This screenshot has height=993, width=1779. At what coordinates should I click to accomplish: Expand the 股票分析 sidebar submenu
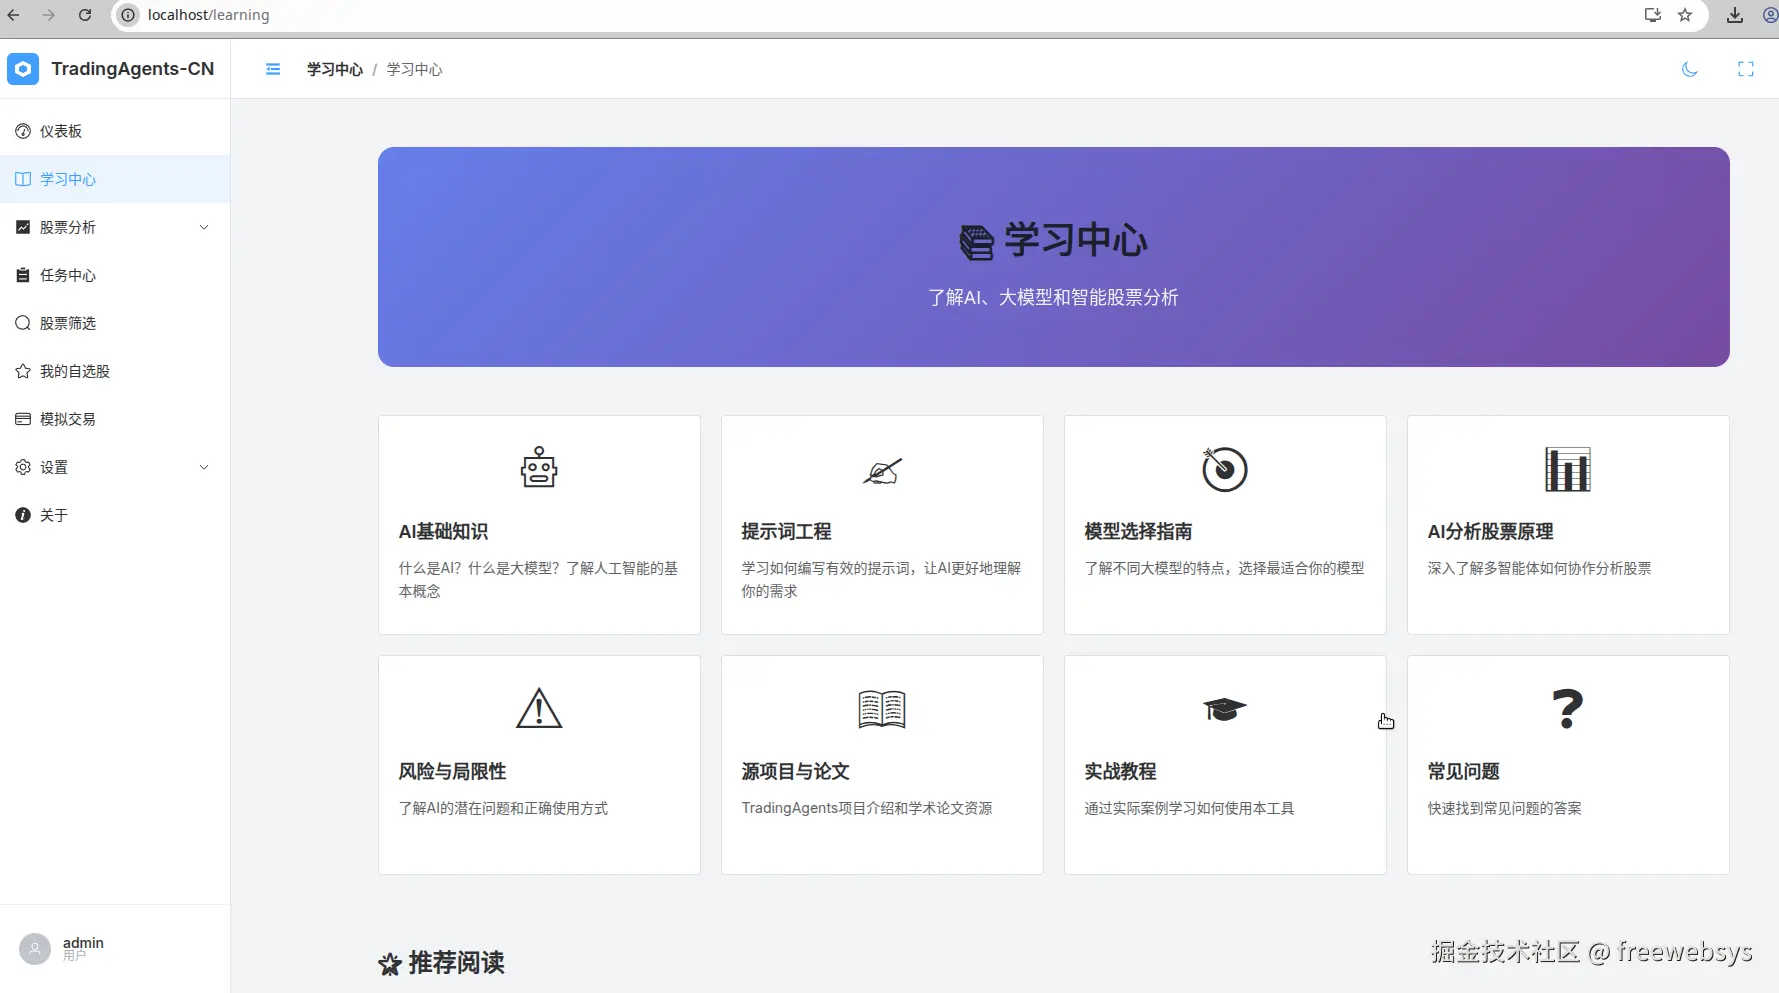pos(68,227)
